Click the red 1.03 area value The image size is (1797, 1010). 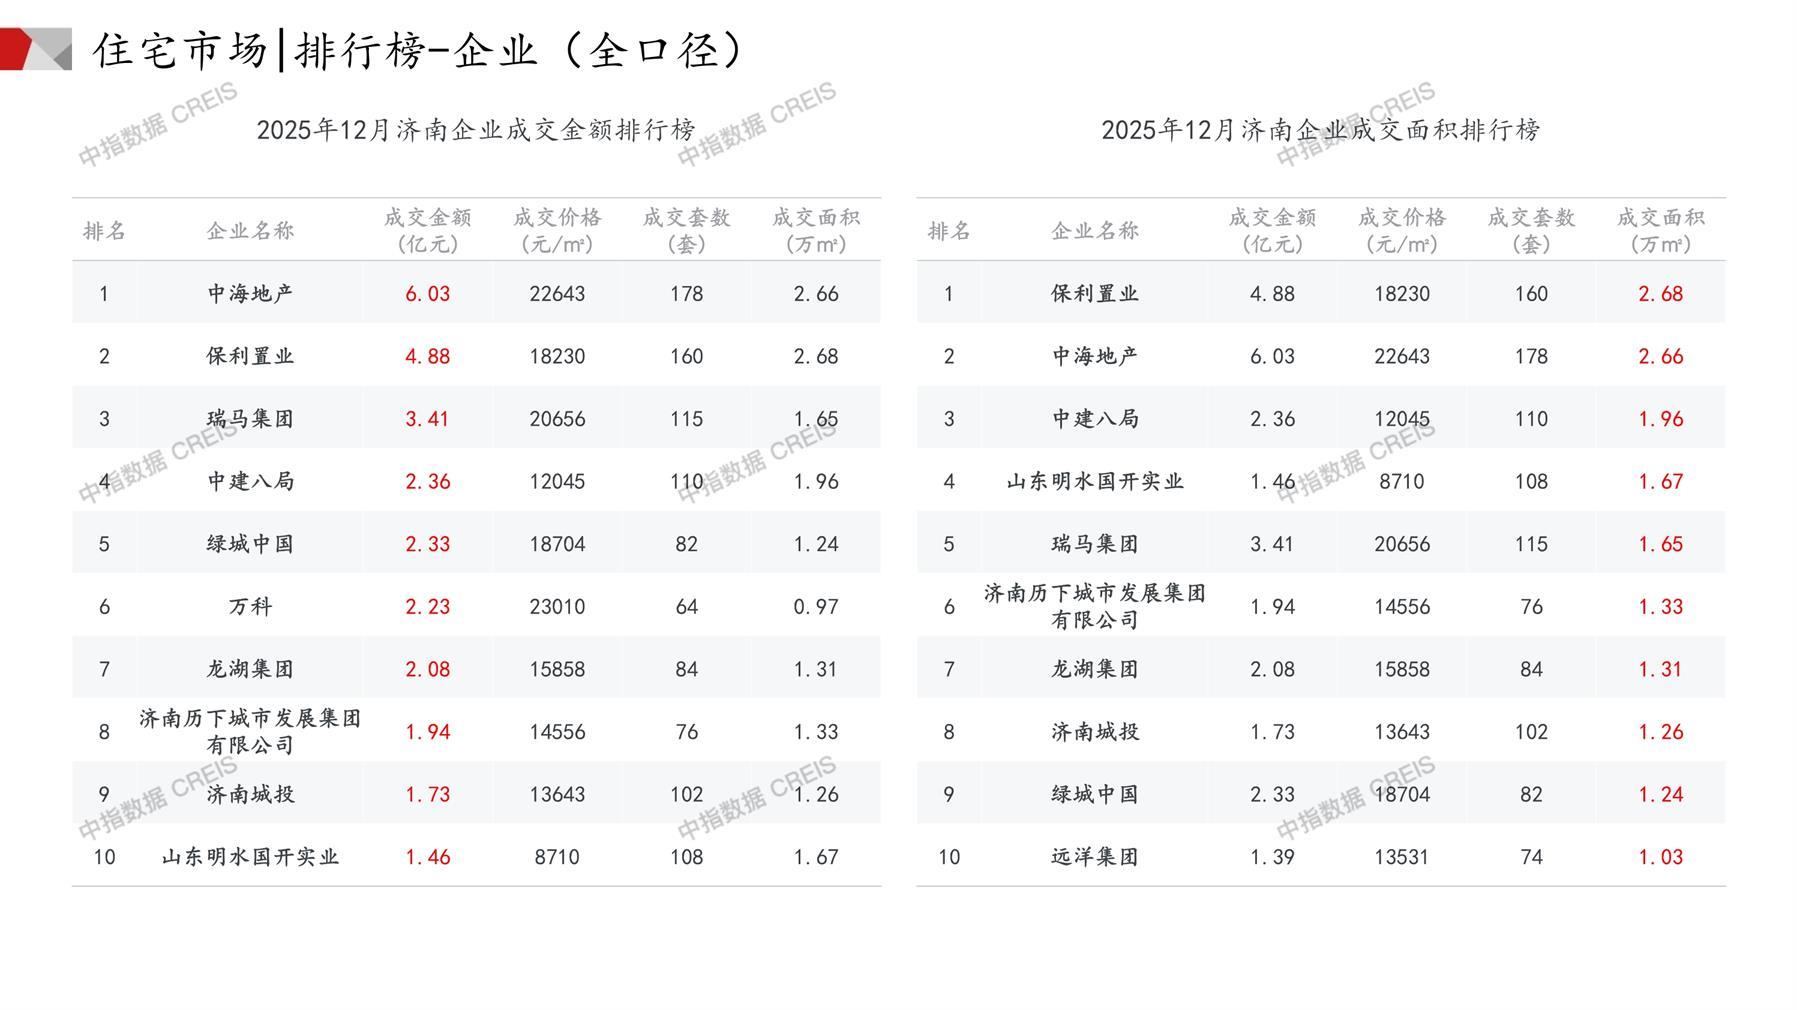pos(1660,857)
